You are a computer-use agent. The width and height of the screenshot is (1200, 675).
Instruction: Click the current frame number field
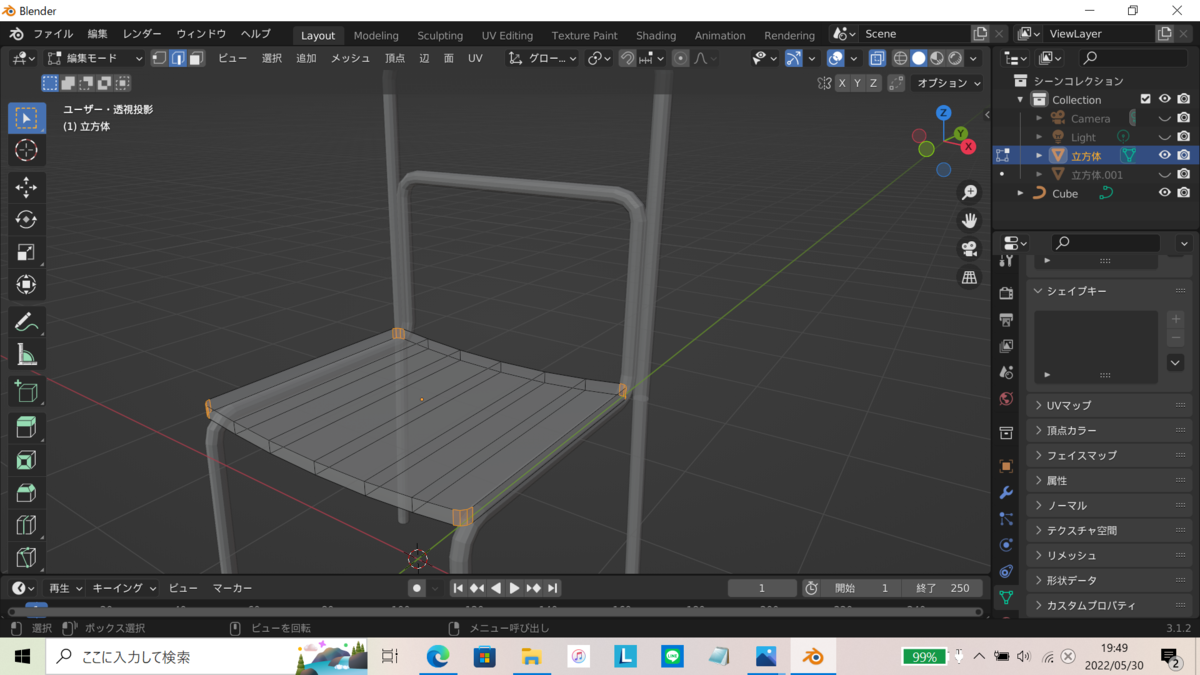tap(762, 588)
